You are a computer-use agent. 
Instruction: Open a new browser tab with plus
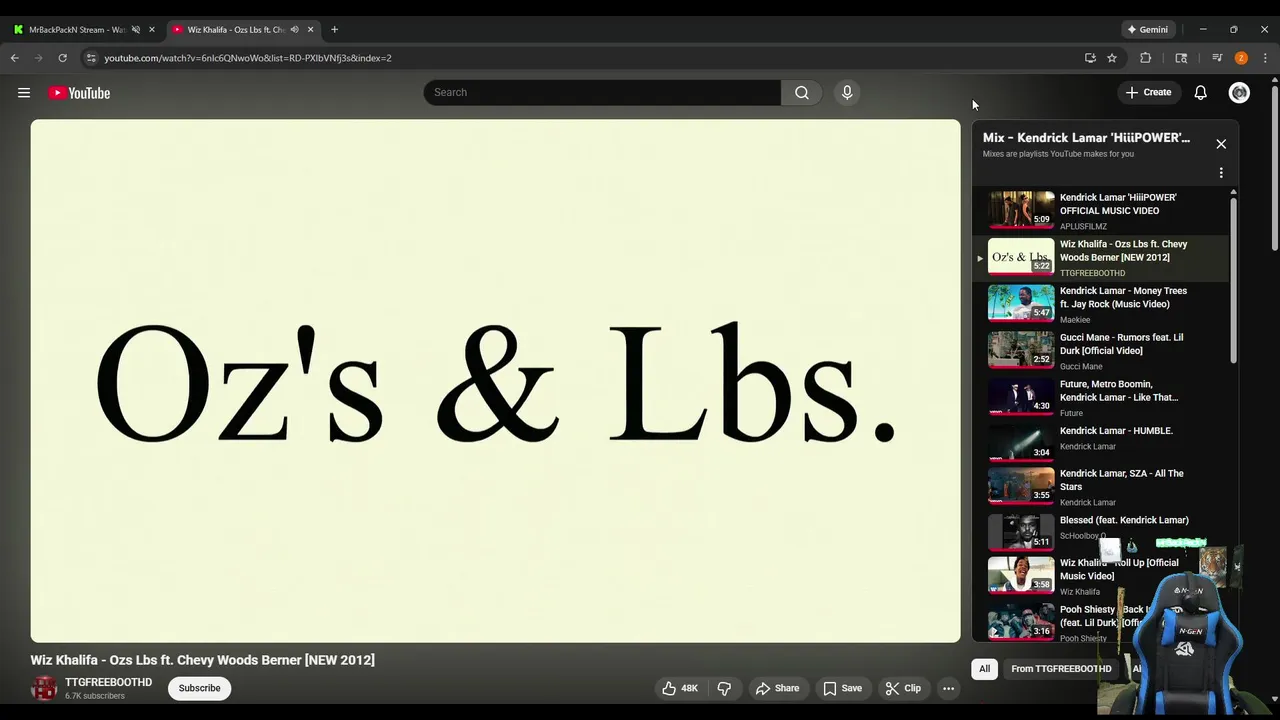[x=334, y=30]
